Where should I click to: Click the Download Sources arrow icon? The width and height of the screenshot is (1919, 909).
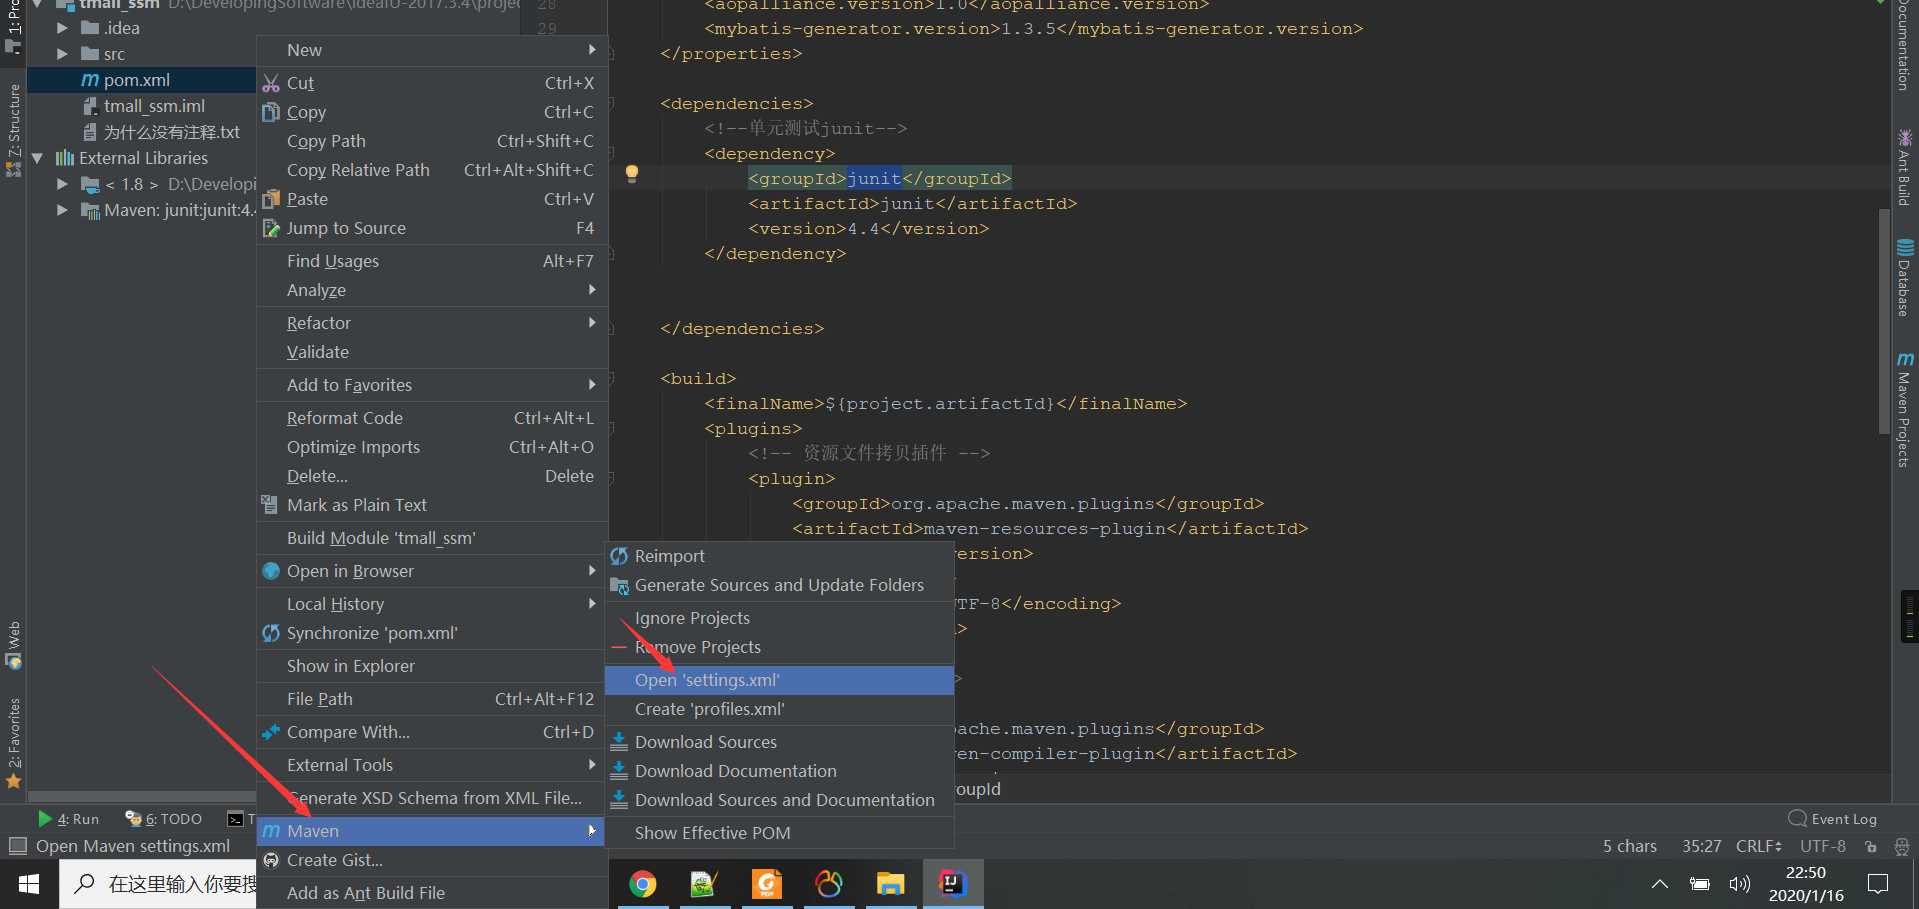pyautogui.click(x=619, y=742)
